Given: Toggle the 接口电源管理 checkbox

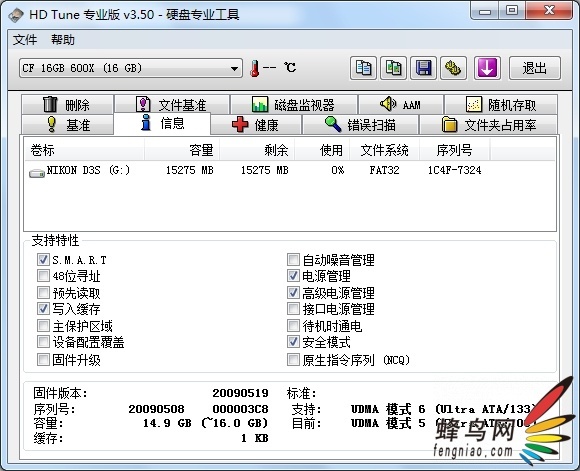Looking at the screenshot, I should (293, 309).
